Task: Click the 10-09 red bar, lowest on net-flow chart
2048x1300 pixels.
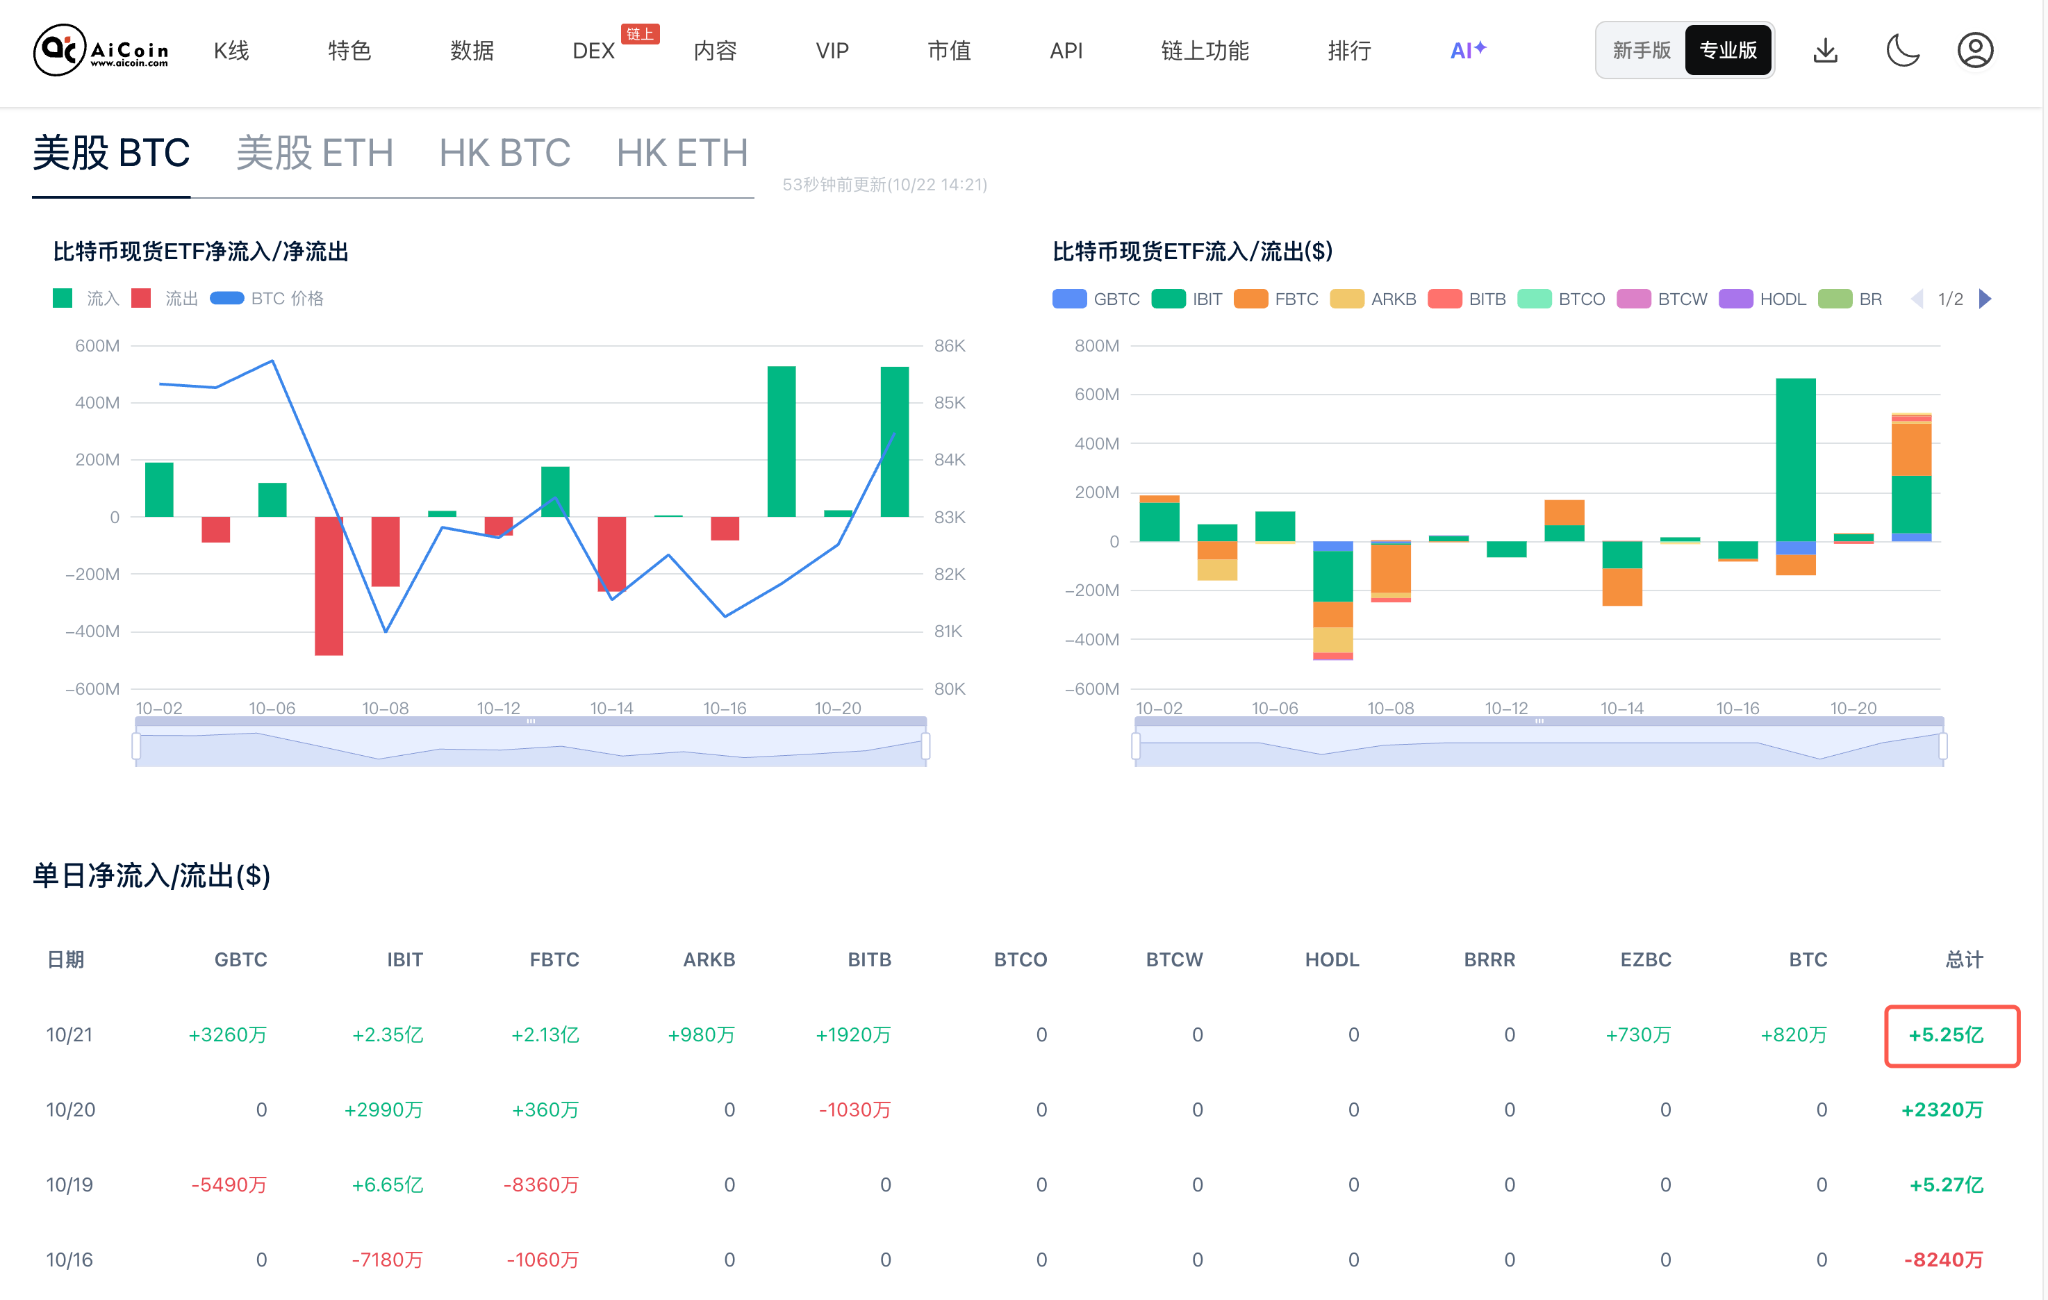Action: (329, 586)
